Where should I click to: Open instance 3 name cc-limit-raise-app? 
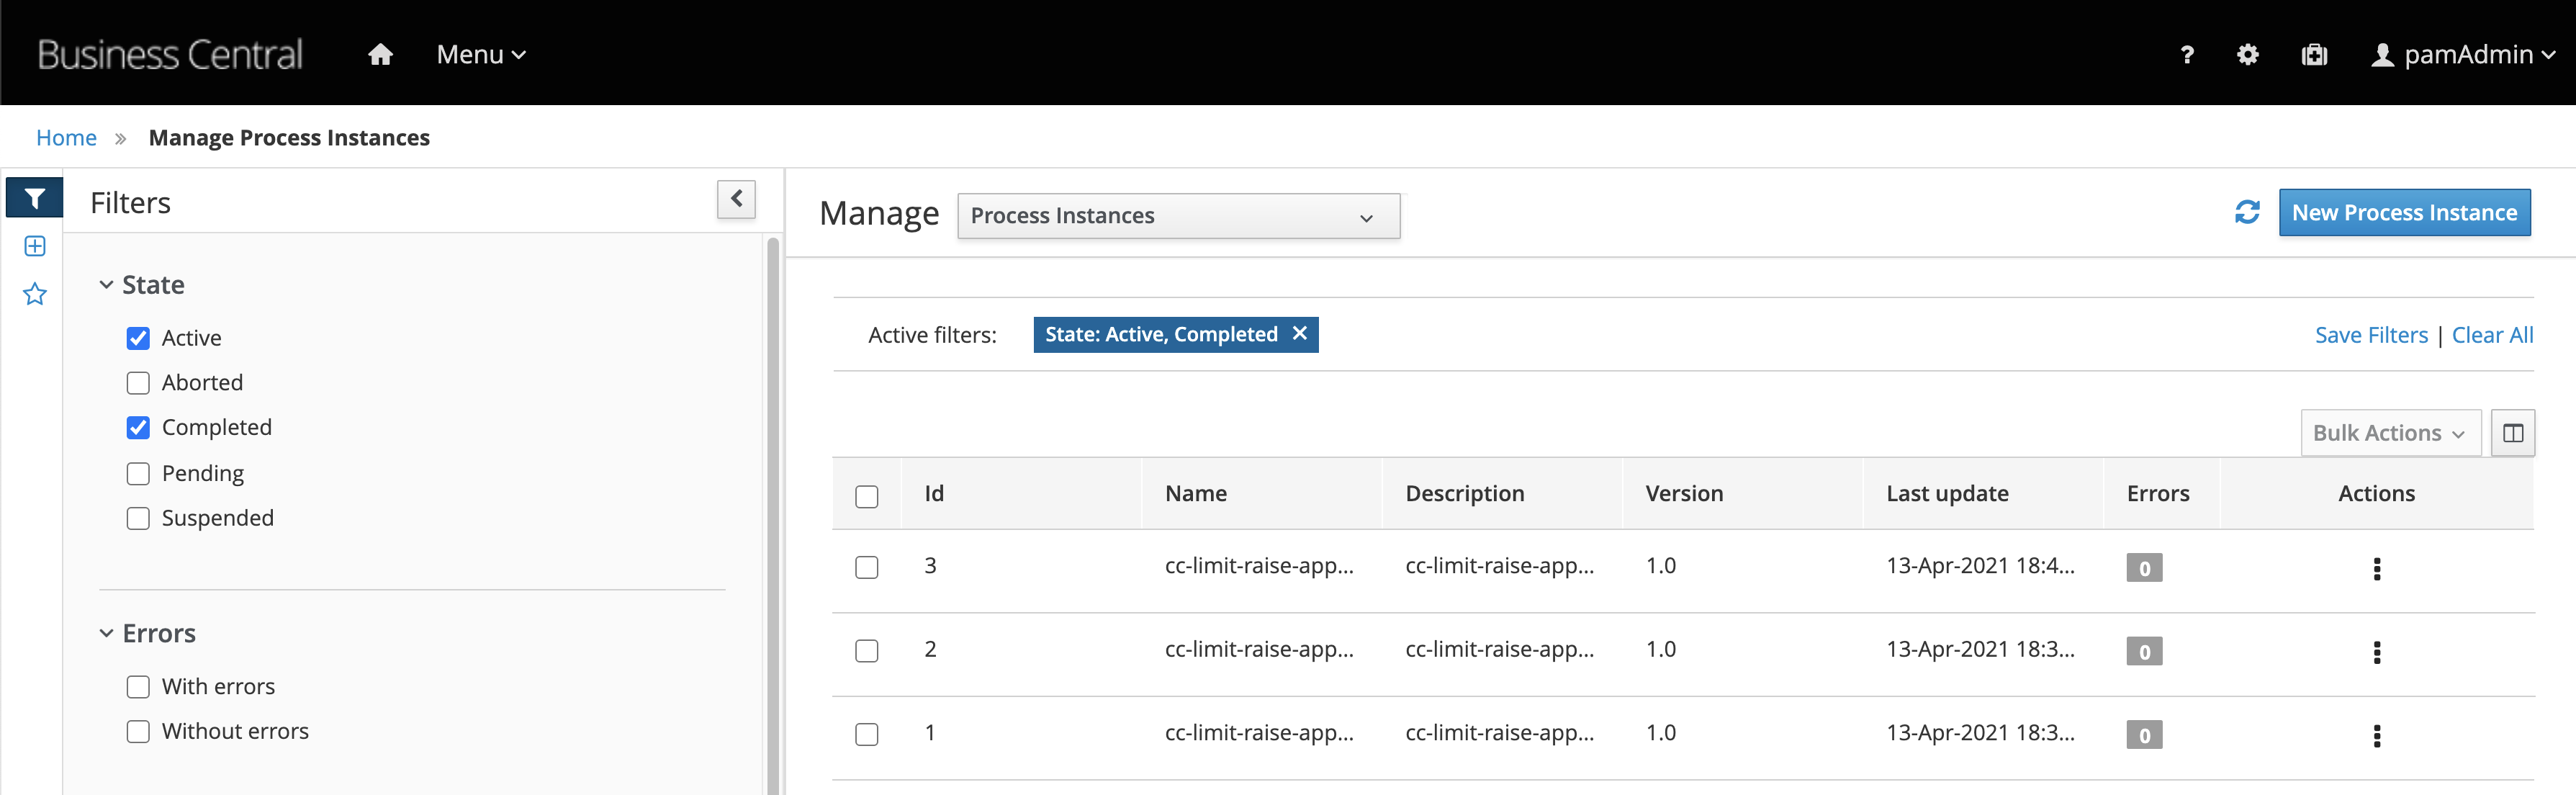point(1259,566)
